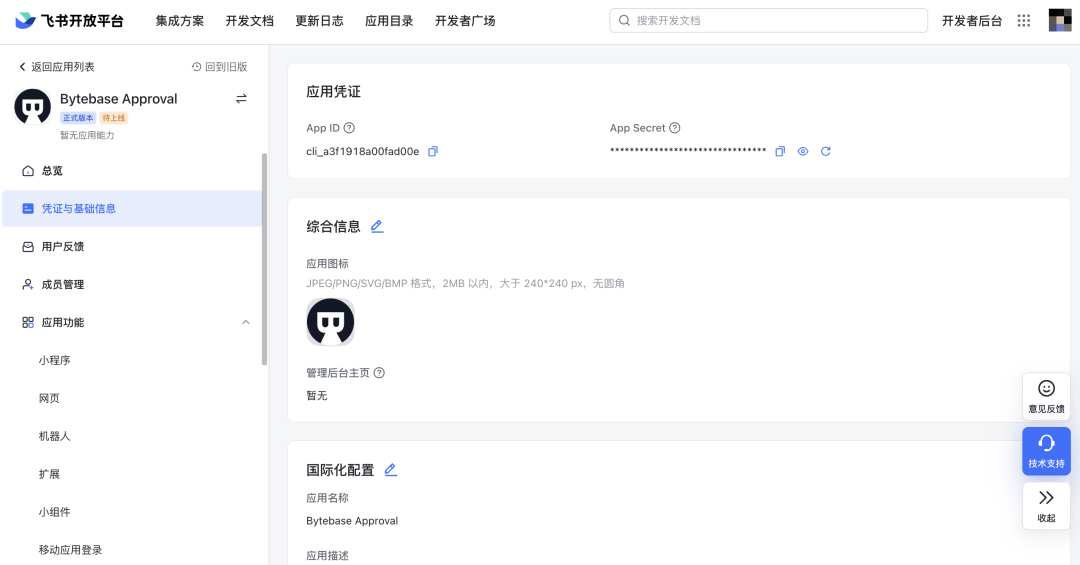Click the envelope icon beside 用户反馈
The width and height of the screenshot is (1080, 565).
28,247
